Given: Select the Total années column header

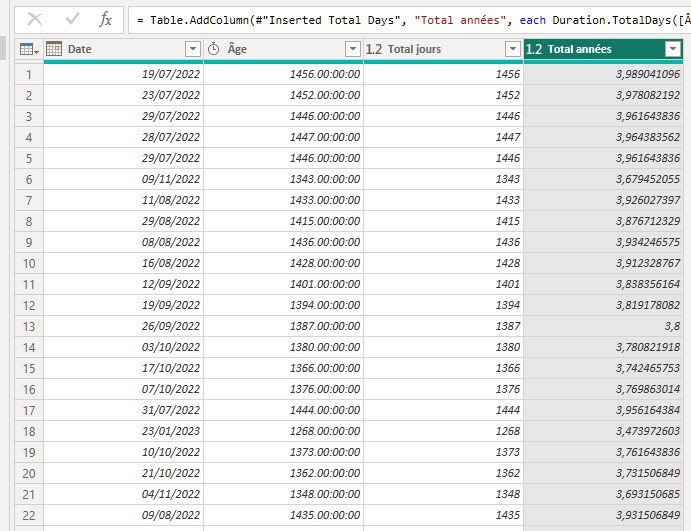Looking at the screenshot, I should pyautogui.click(x=603, y=49).
